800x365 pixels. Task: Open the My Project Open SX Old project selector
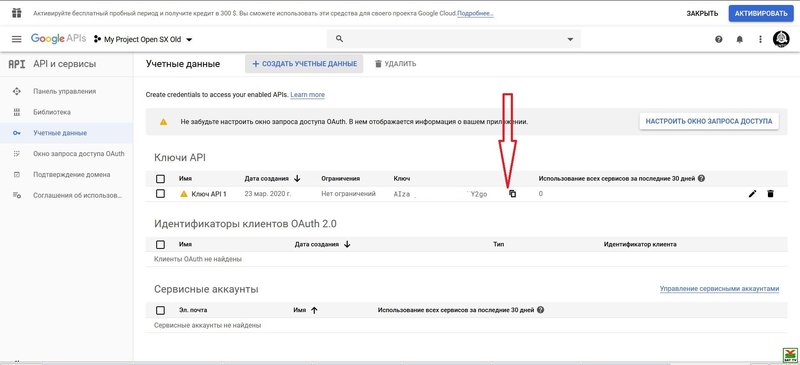[143, 39]
